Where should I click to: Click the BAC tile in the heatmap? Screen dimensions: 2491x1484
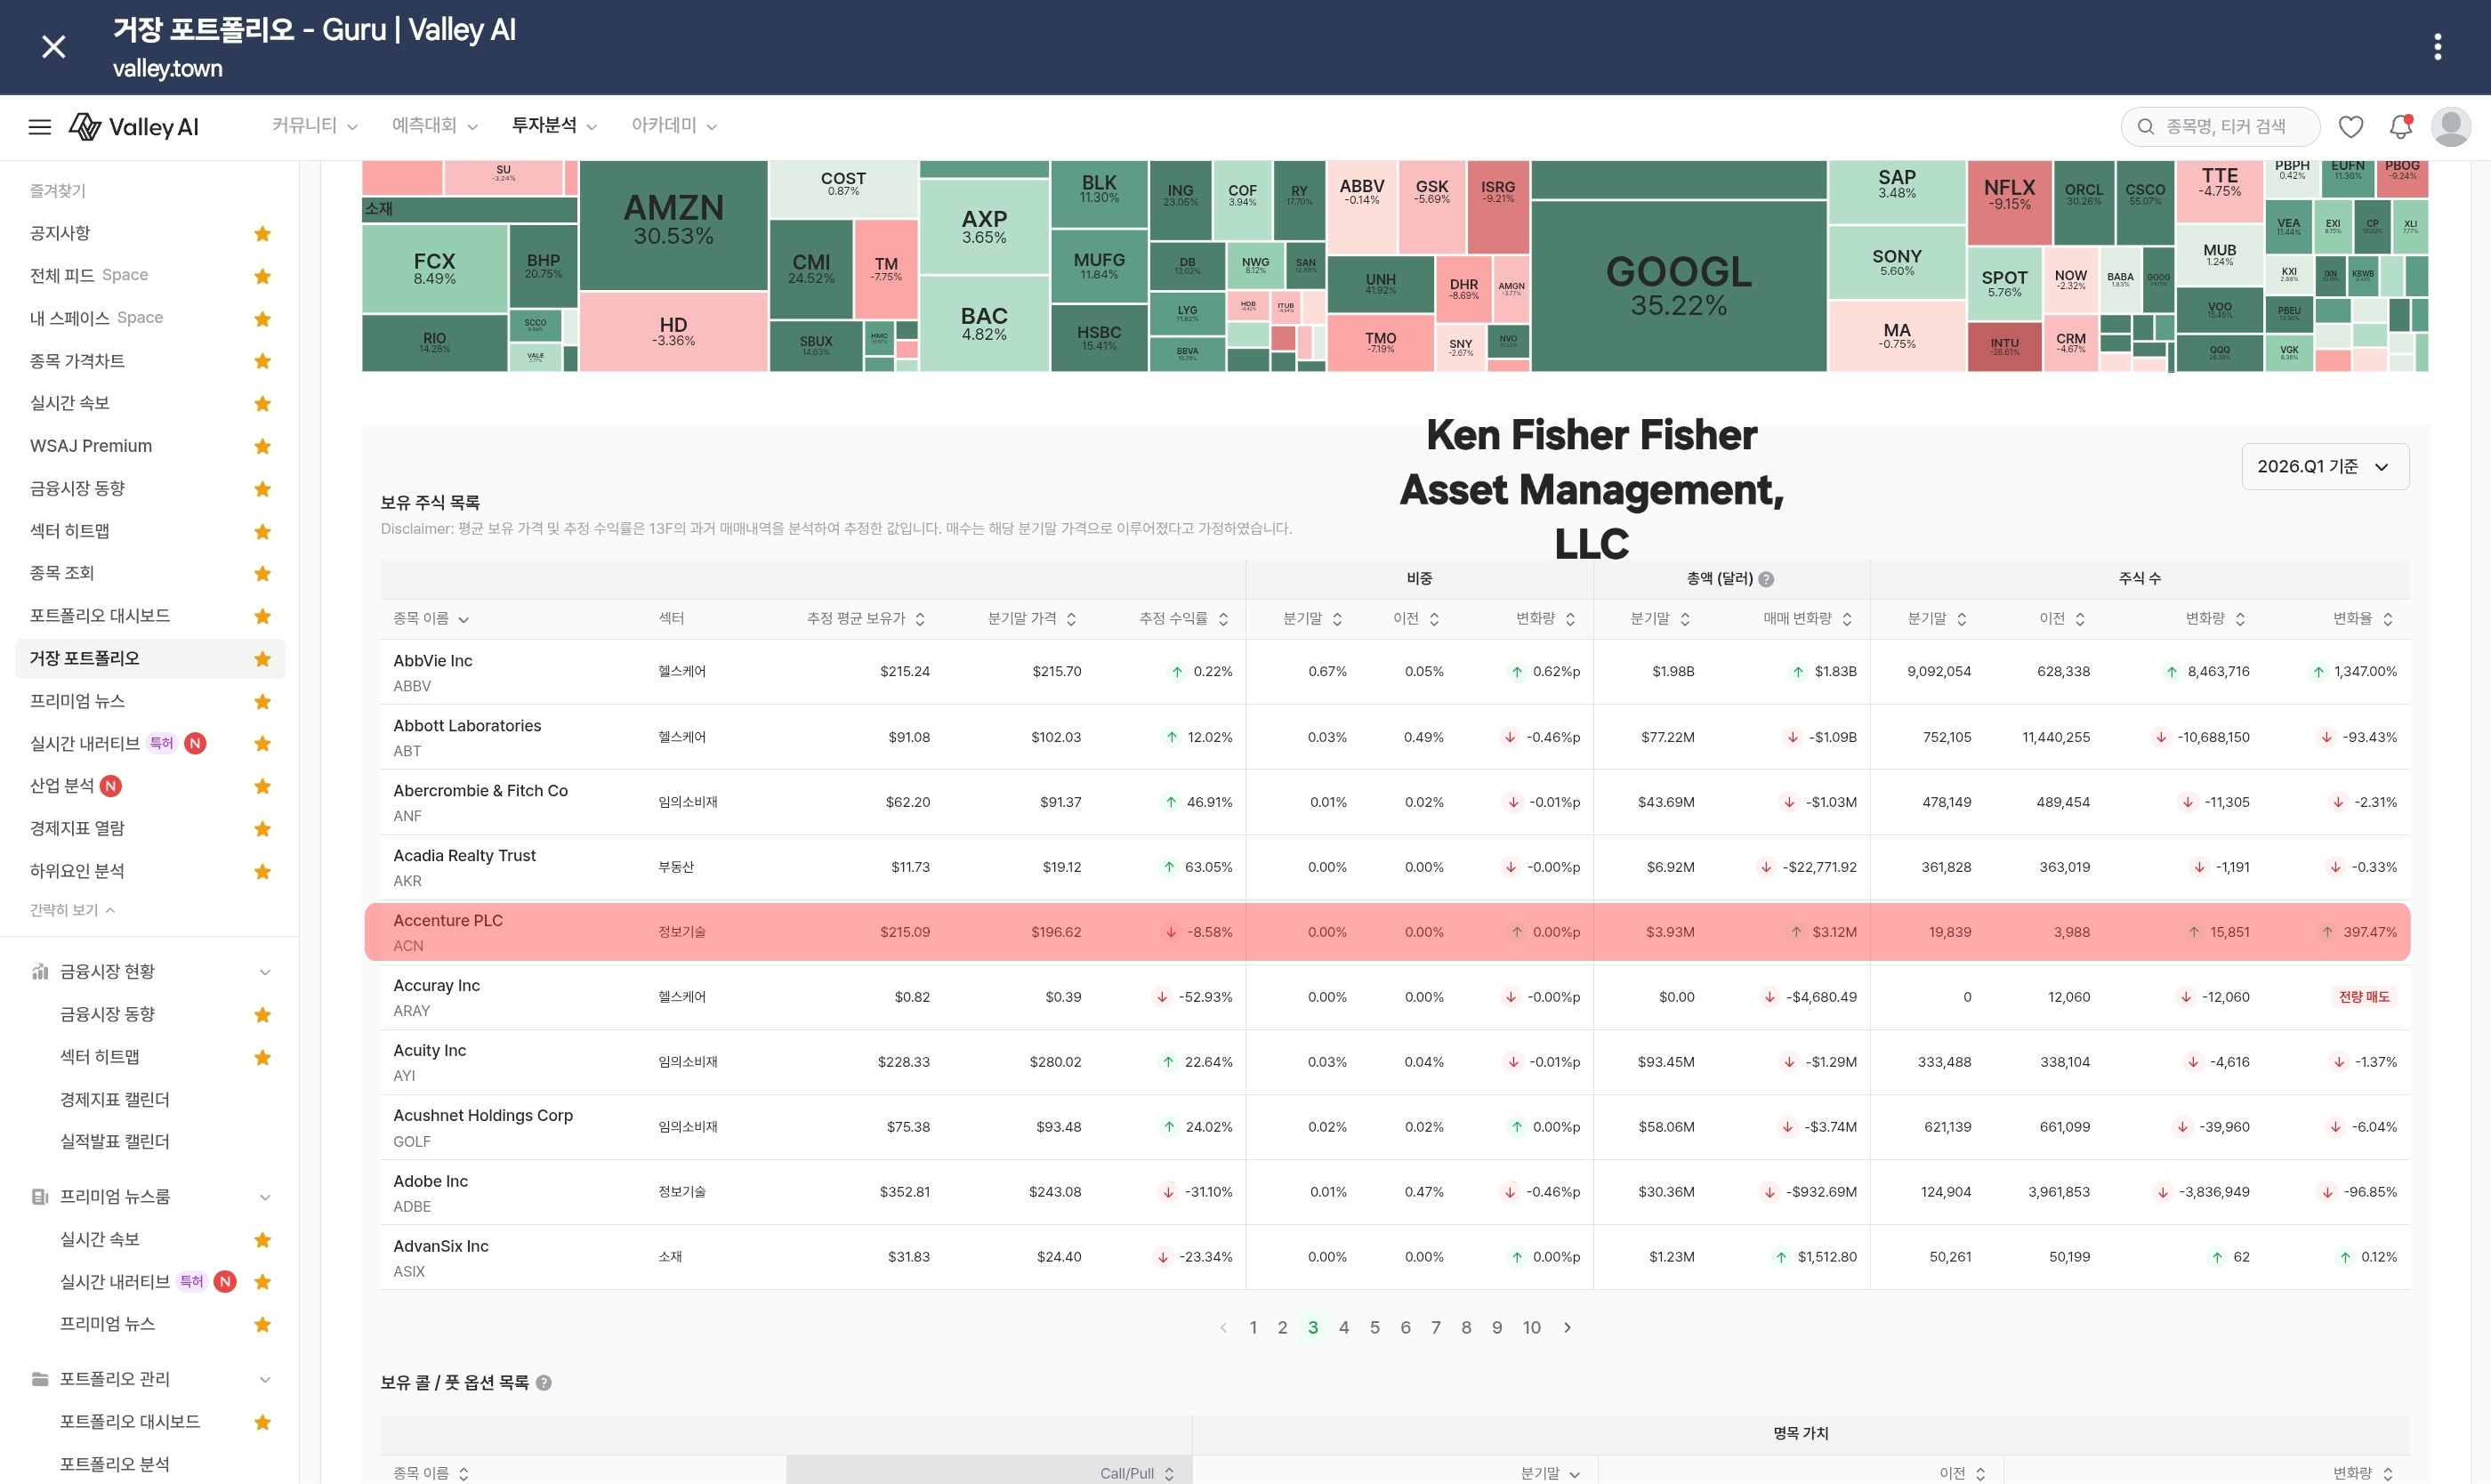pyautogui.click(x=984, y=324)
